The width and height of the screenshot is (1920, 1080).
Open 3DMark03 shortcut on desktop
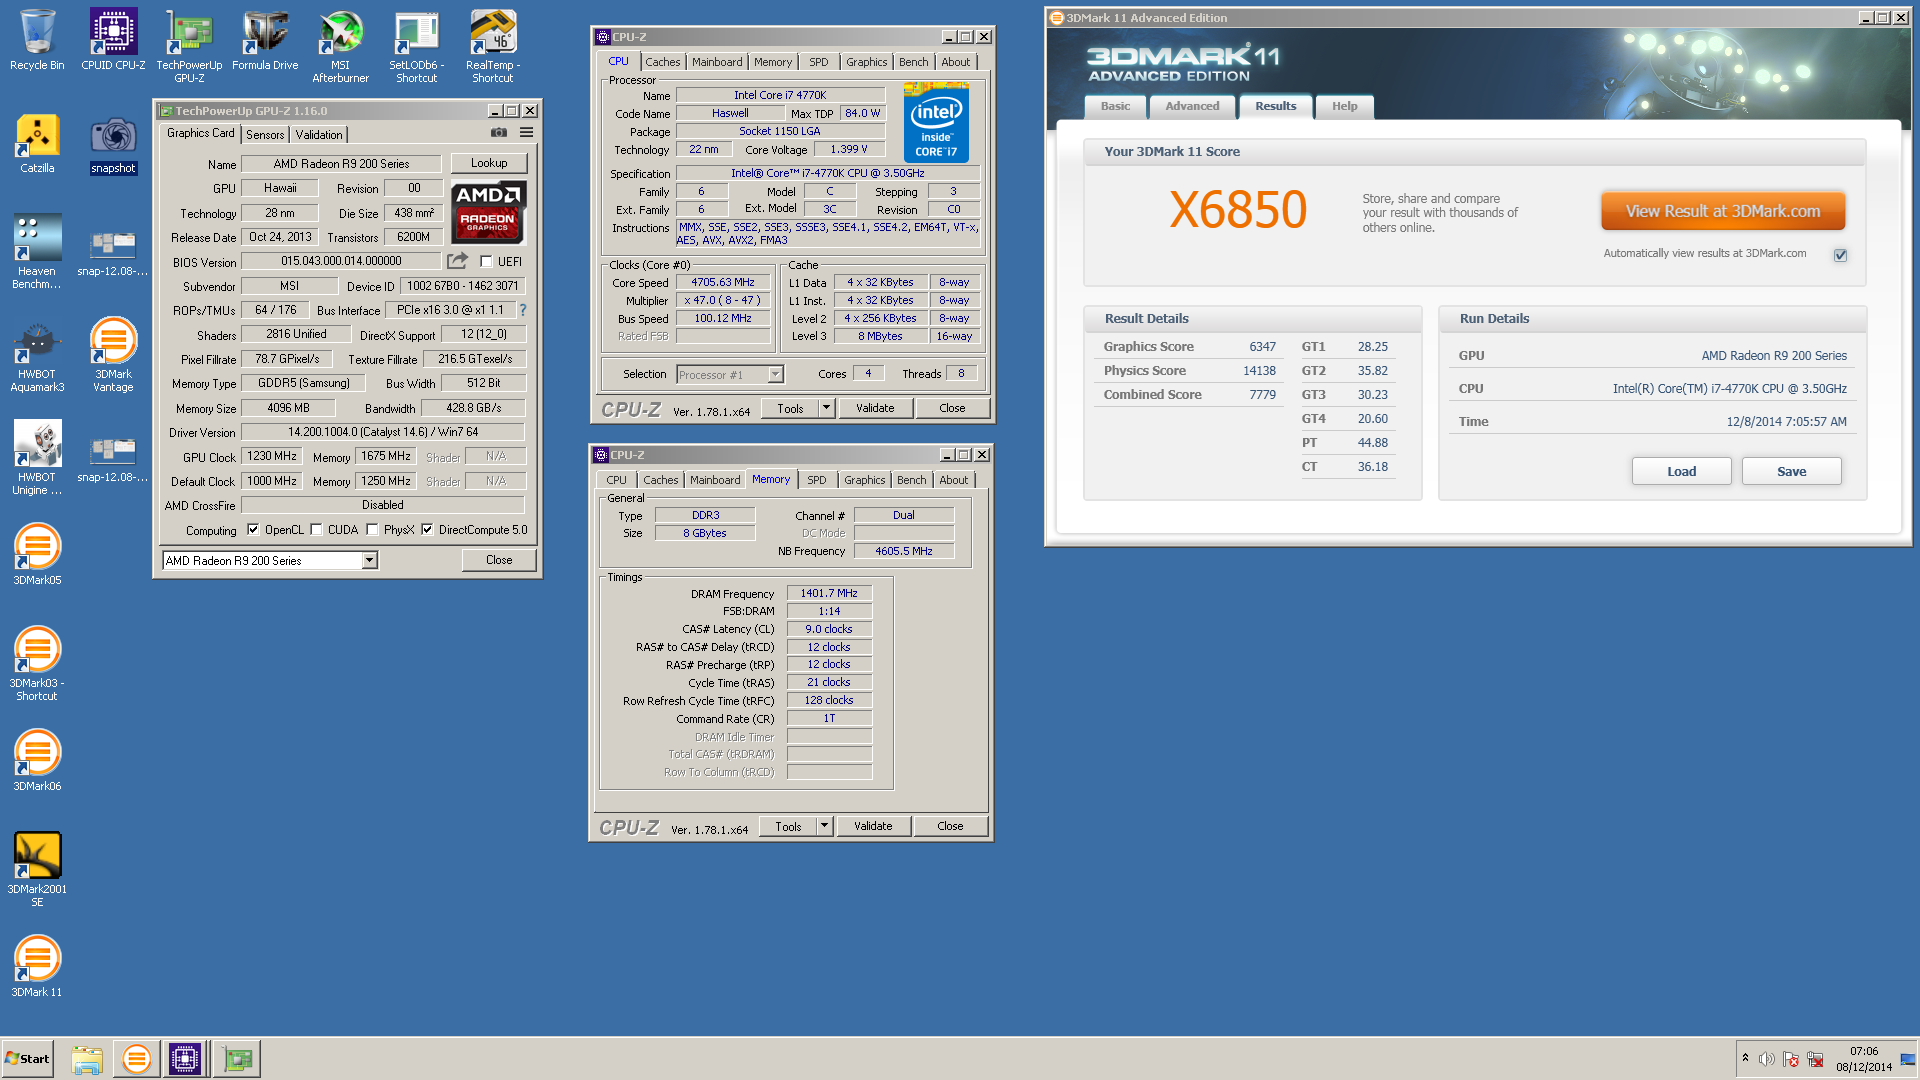[x=37, y=663]
